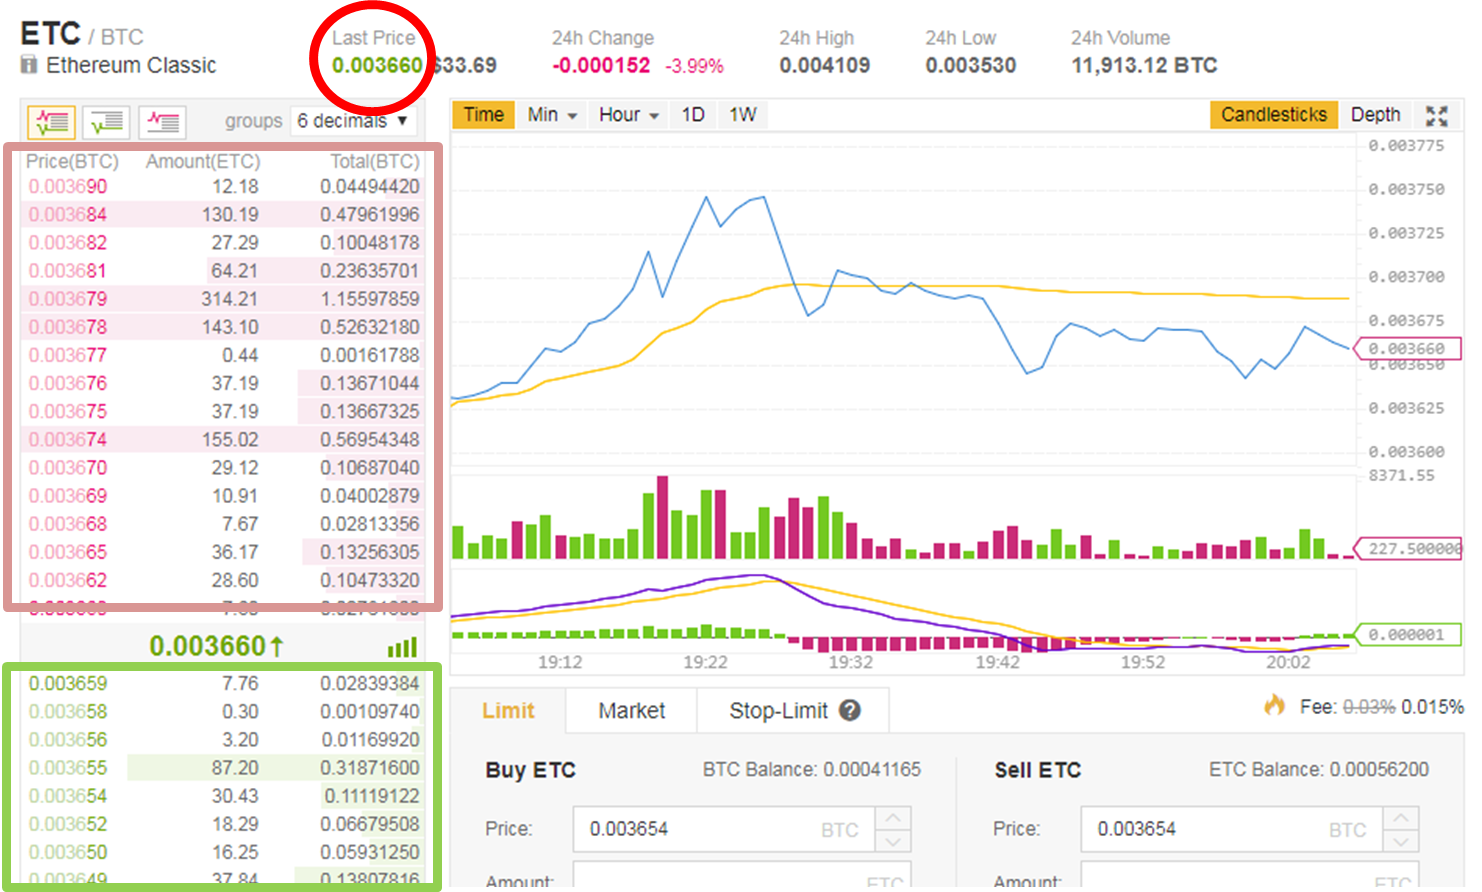
Task: Select sell order priced 0.003682
Action: (x=223, y=243)
